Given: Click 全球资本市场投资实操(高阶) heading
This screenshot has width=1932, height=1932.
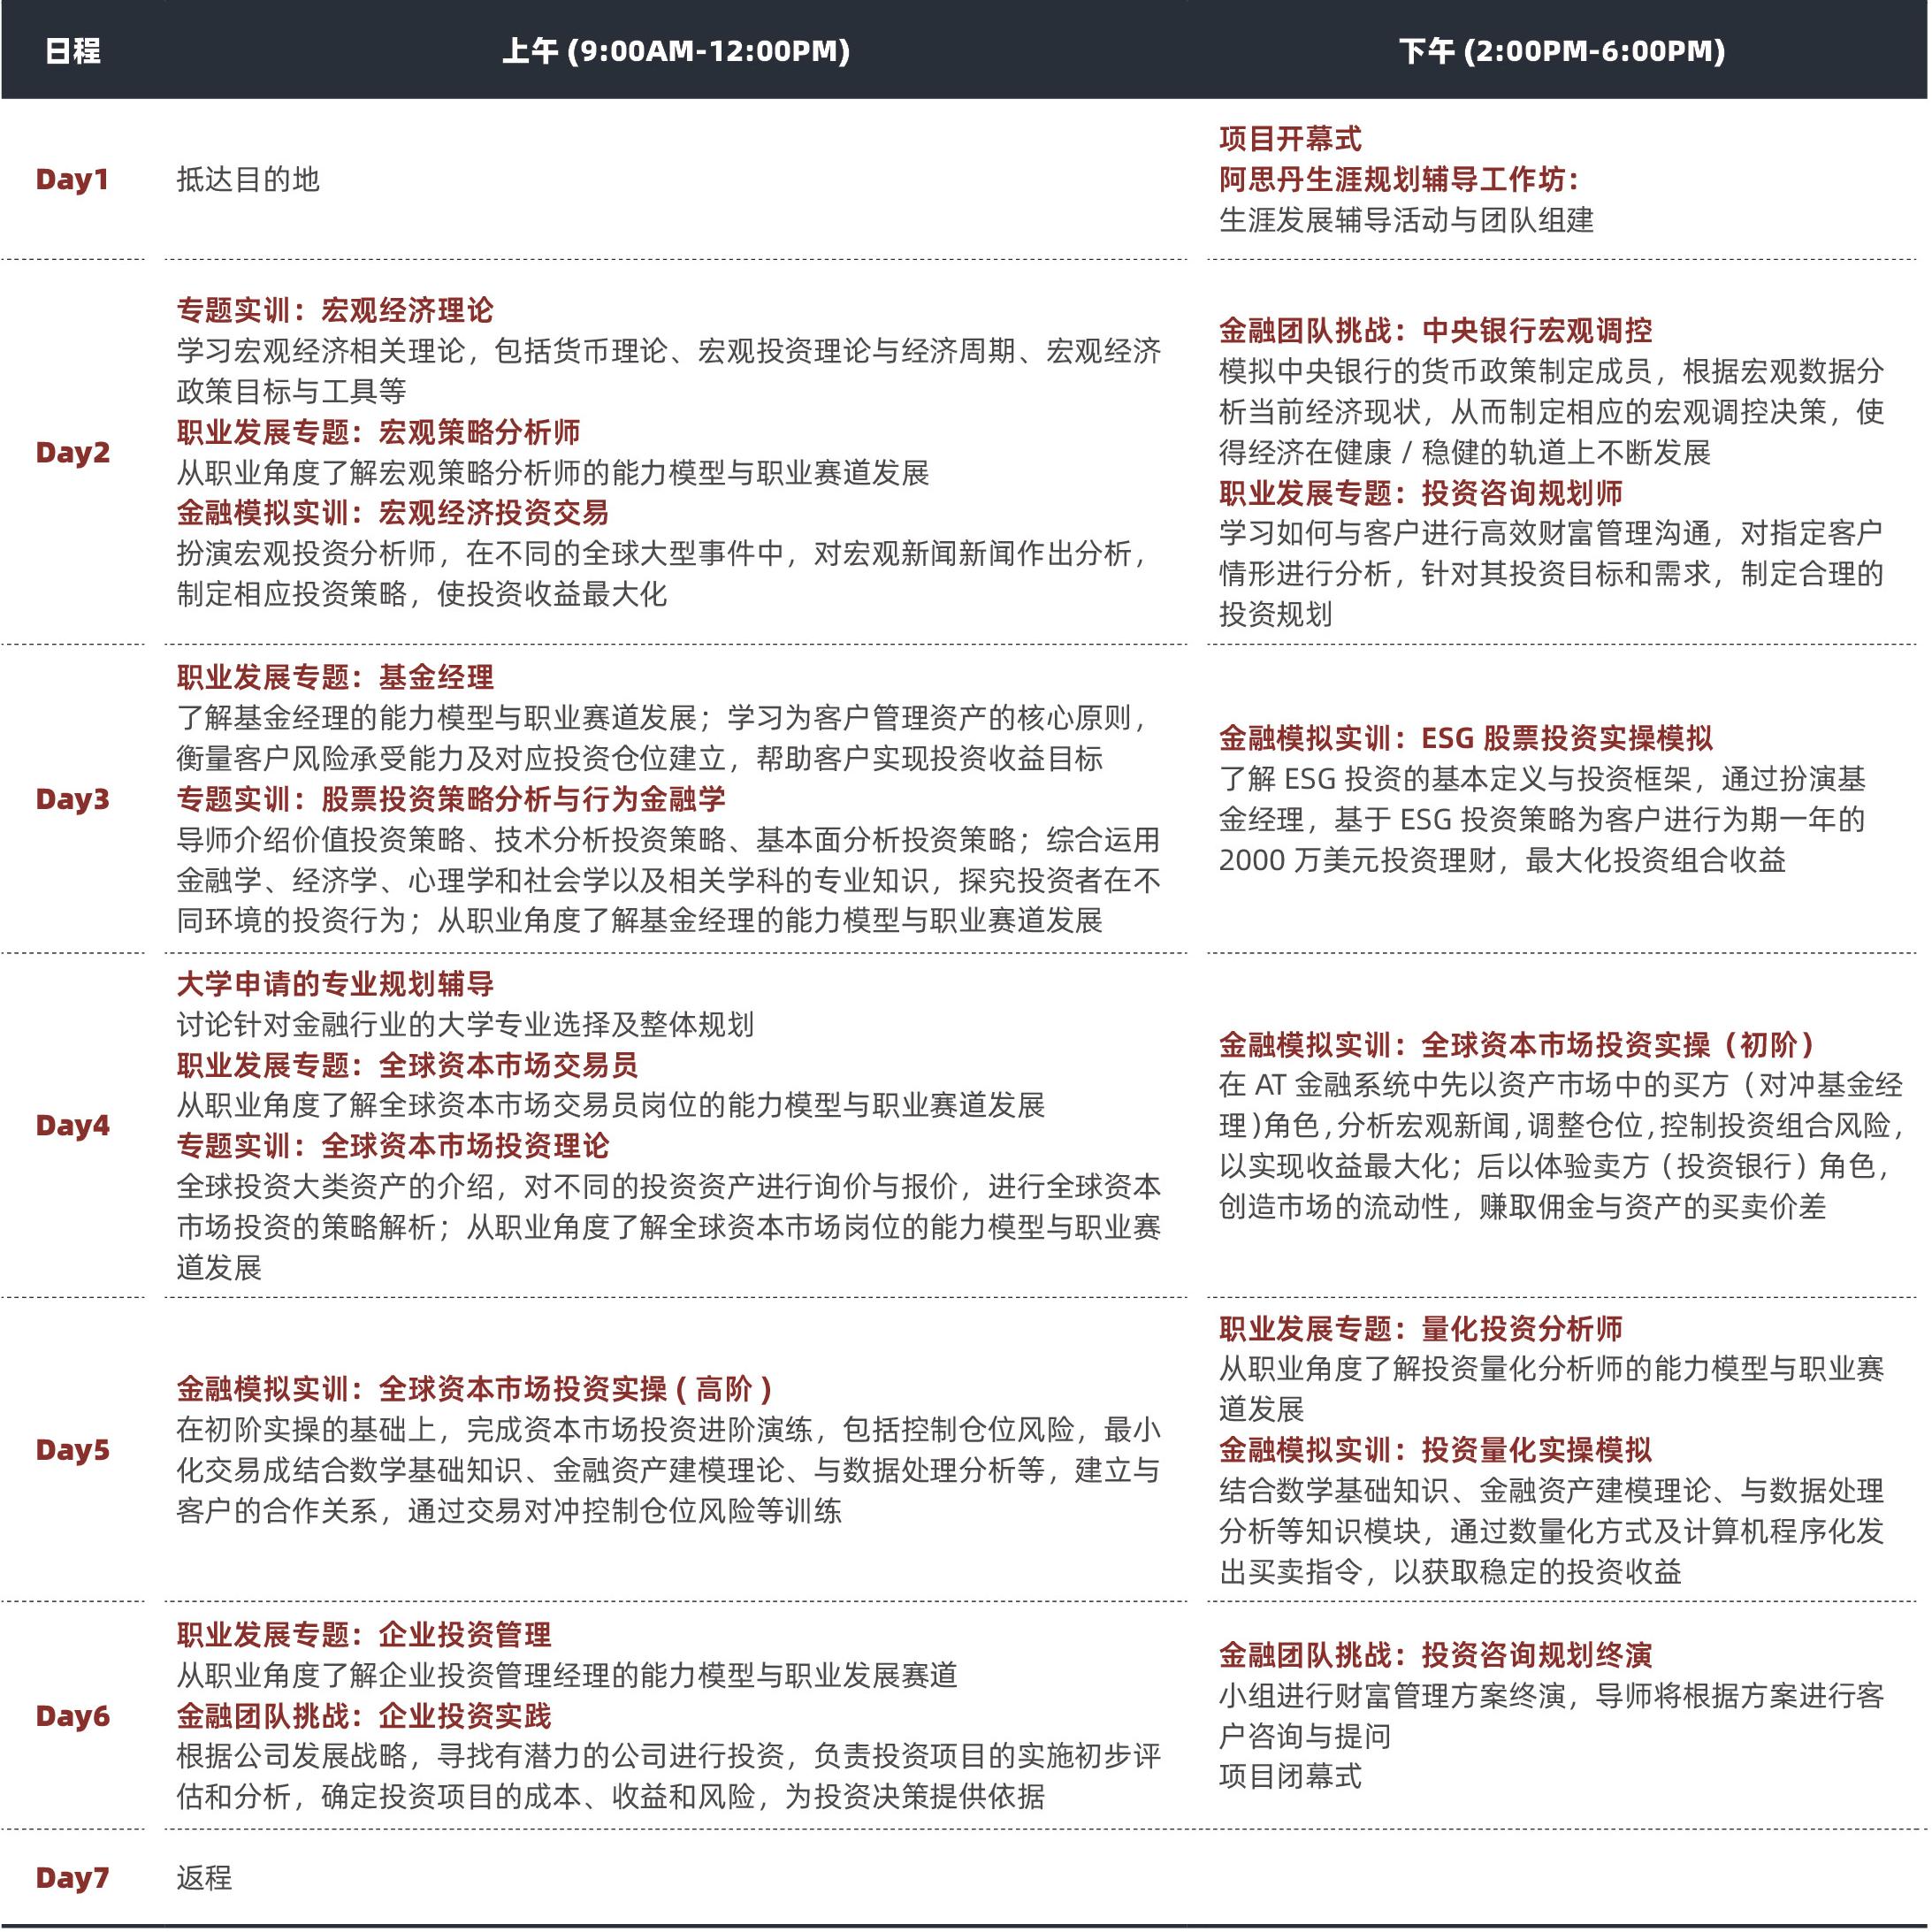Looking at the screenshot, I should pyautogui.click(x=474, y=1389).
